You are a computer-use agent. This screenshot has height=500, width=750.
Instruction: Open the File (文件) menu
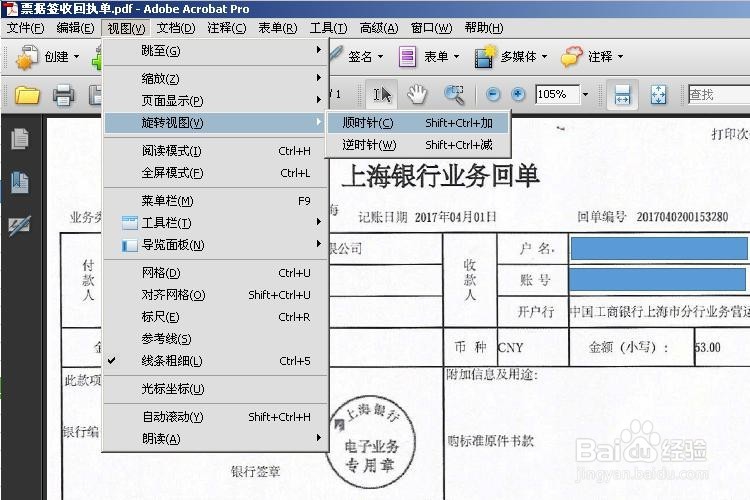pyautogui.click(x=25, y=28)
